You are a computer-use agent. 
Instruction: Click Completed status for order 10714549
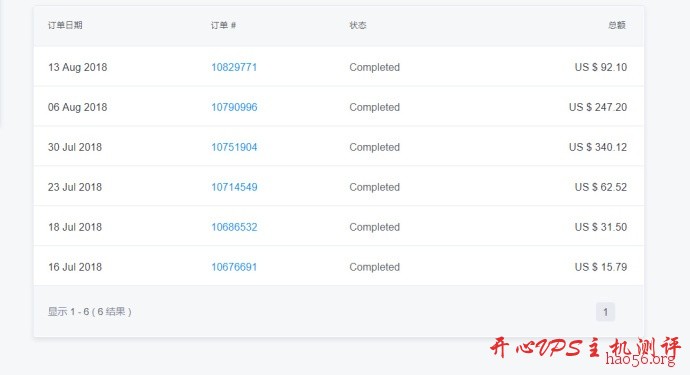pyautogui.click(x=374, y=187)
